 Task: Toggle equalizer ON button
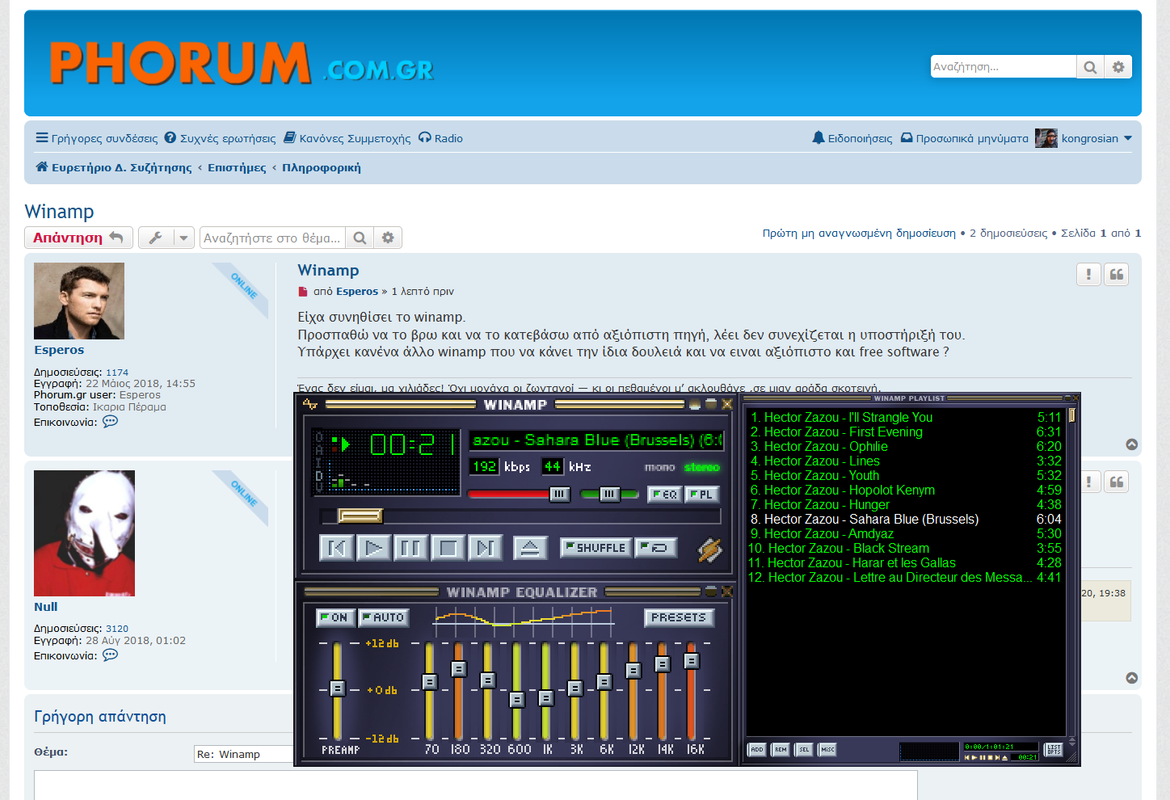tap(334, 617)
